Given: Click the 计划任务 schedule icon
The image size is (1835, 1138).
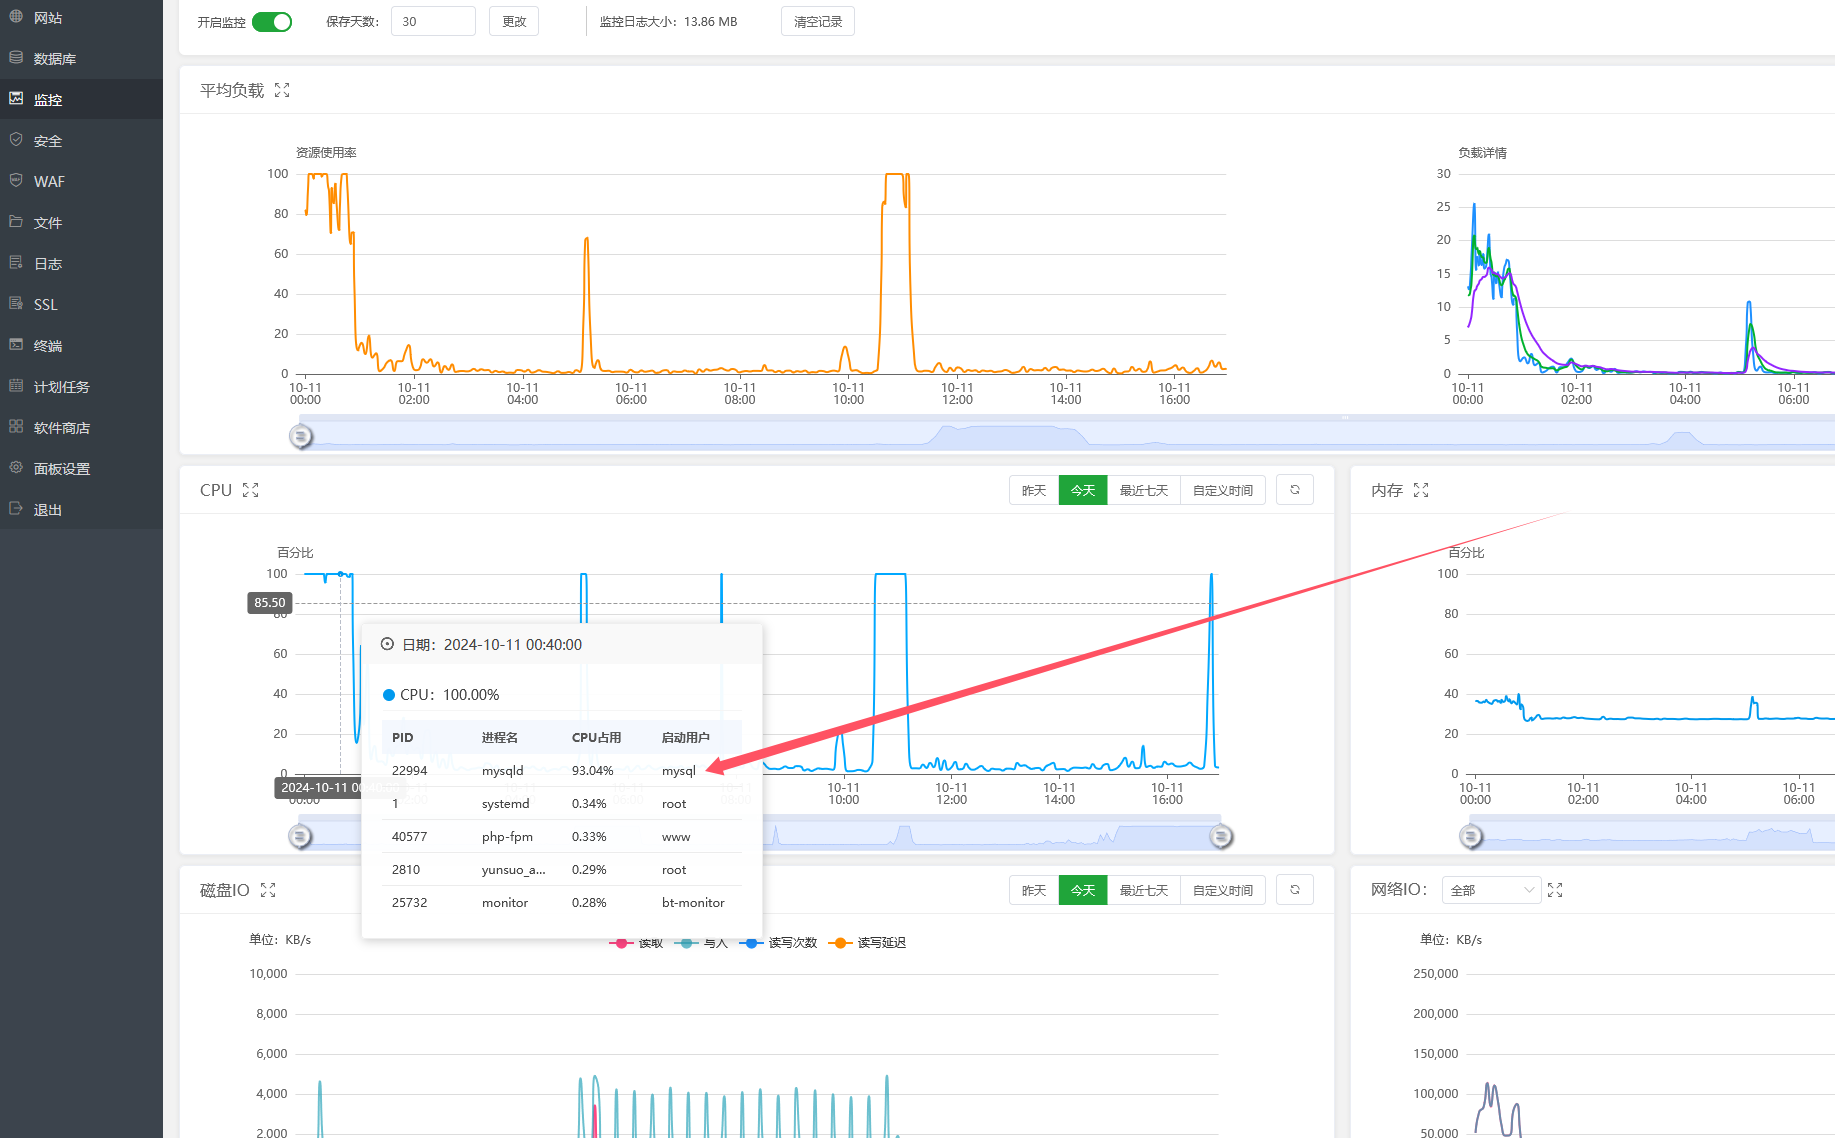Looking at the screenshot, I should [x=16, y=386].
